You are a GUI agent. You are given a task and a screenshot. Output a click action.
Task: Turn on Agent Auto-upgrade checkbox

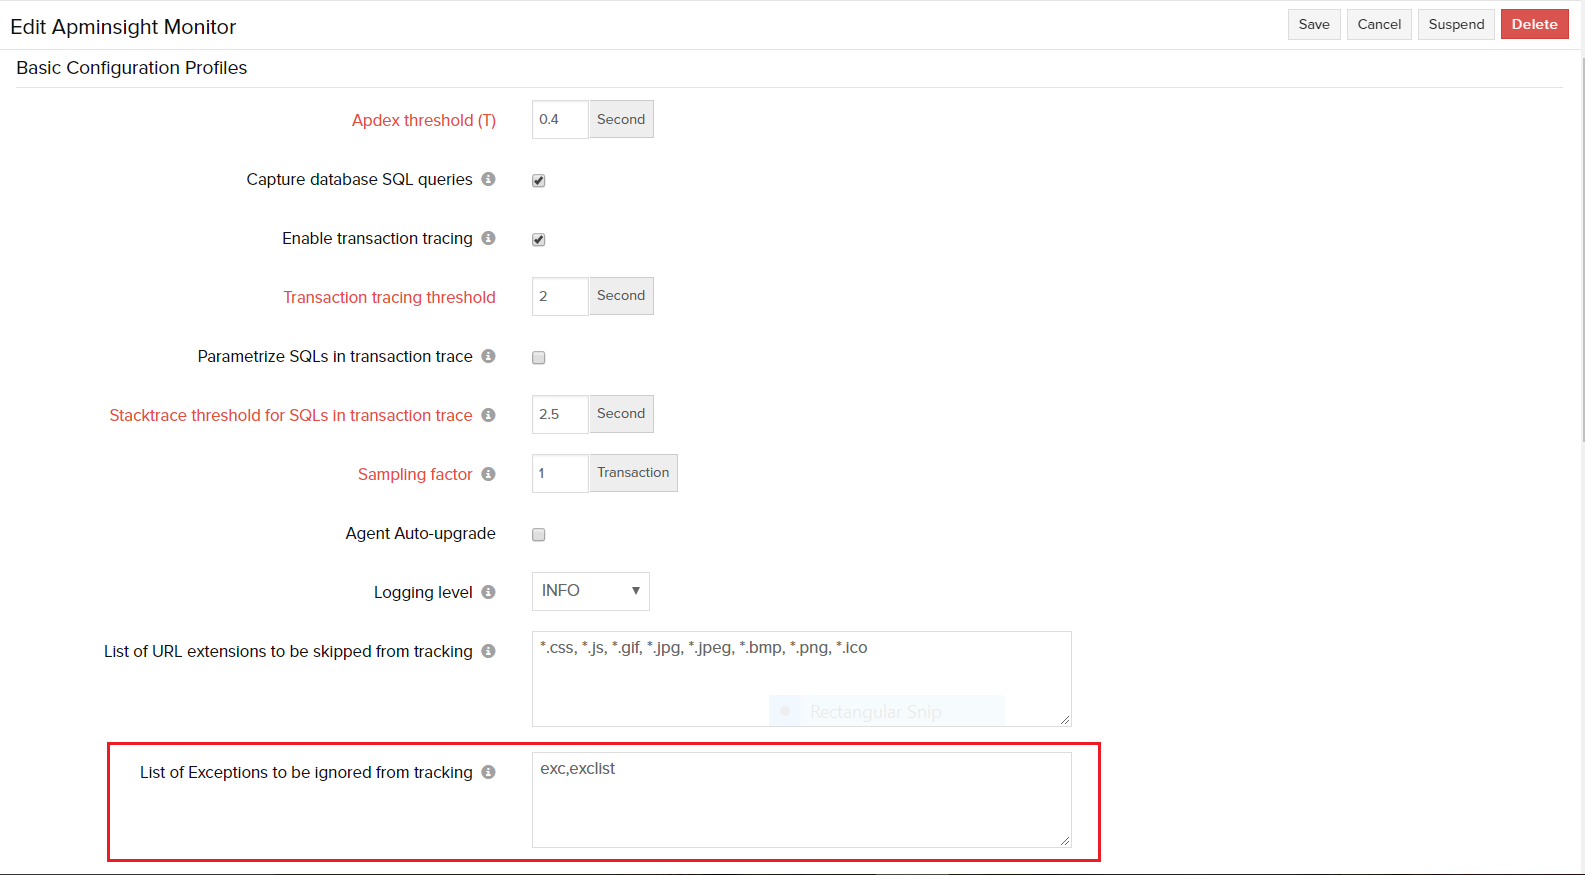pyautogui.click(x=539, y=535)
